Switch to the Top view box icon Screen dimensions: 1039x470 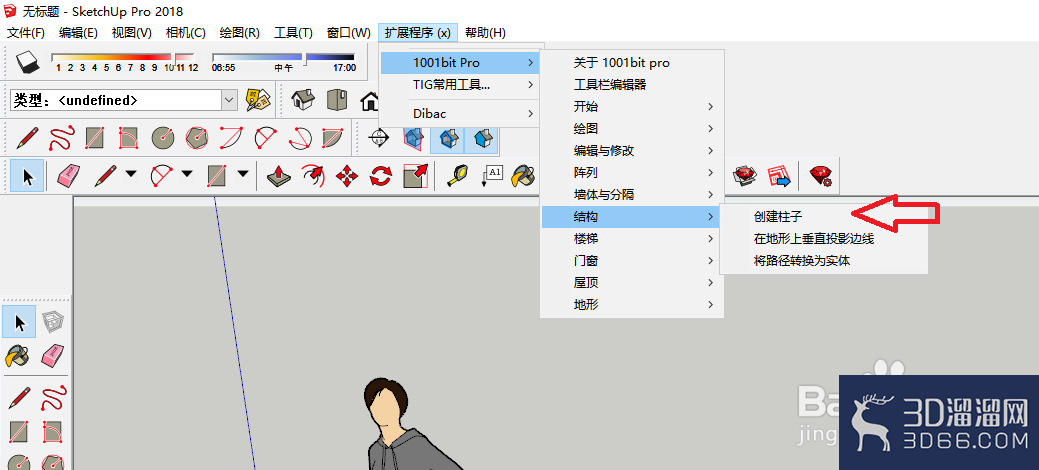(337, 100)
